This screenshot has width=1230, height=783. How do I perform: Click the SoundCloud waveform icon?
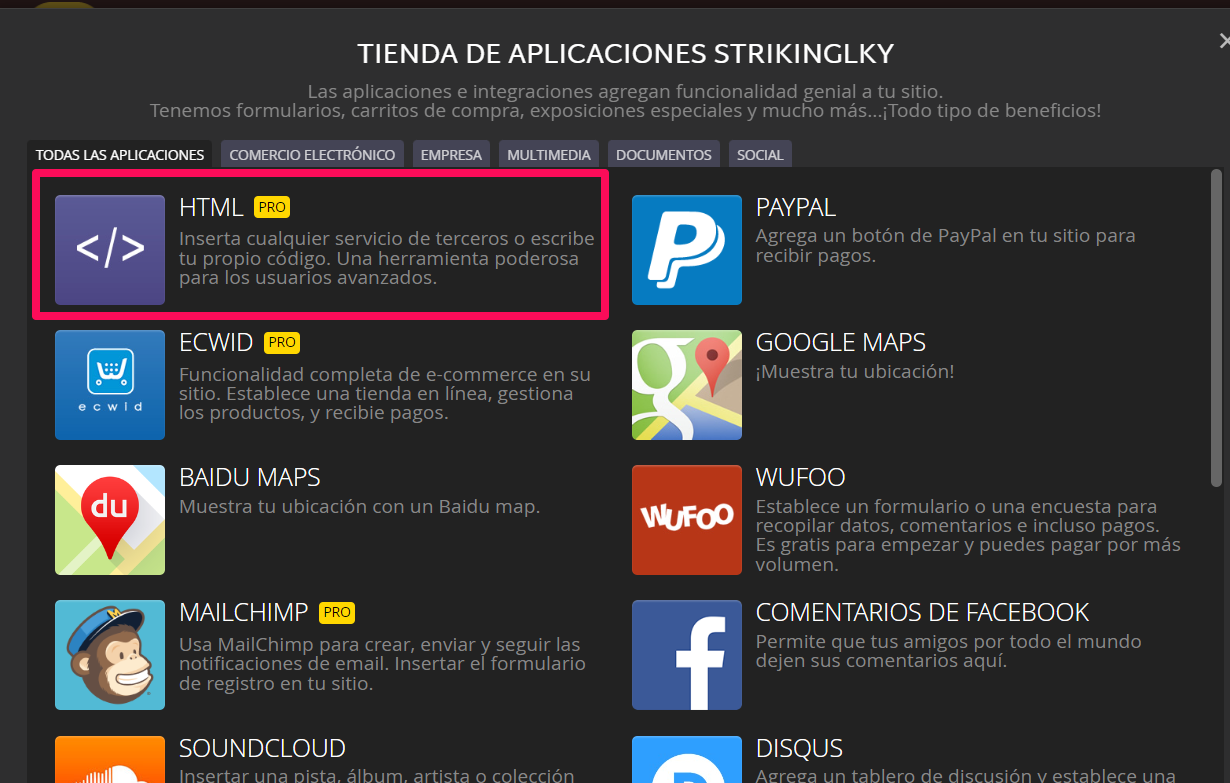coord(110,765)
